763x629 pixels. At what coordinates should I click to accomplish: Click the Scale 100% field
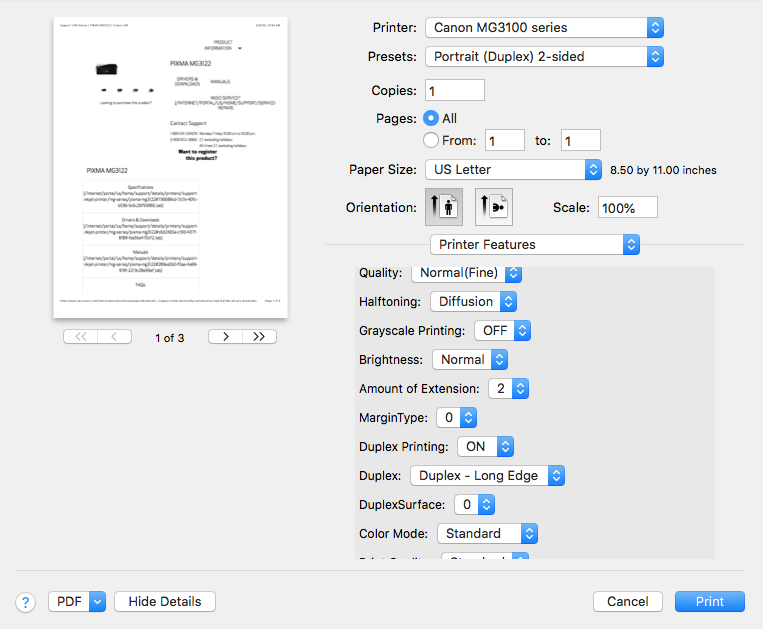(x=628, y=208)
